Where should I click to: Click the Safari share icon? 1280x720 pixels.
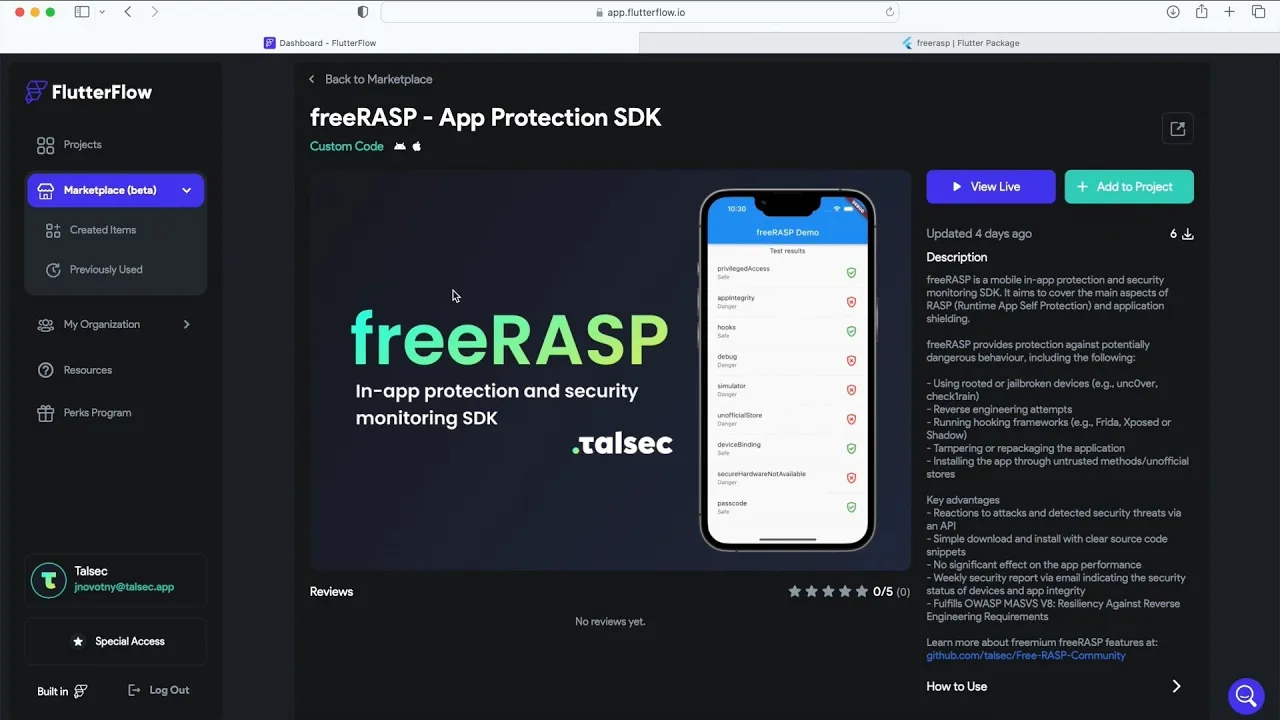pyautogui.click(x=1201, y=12)
